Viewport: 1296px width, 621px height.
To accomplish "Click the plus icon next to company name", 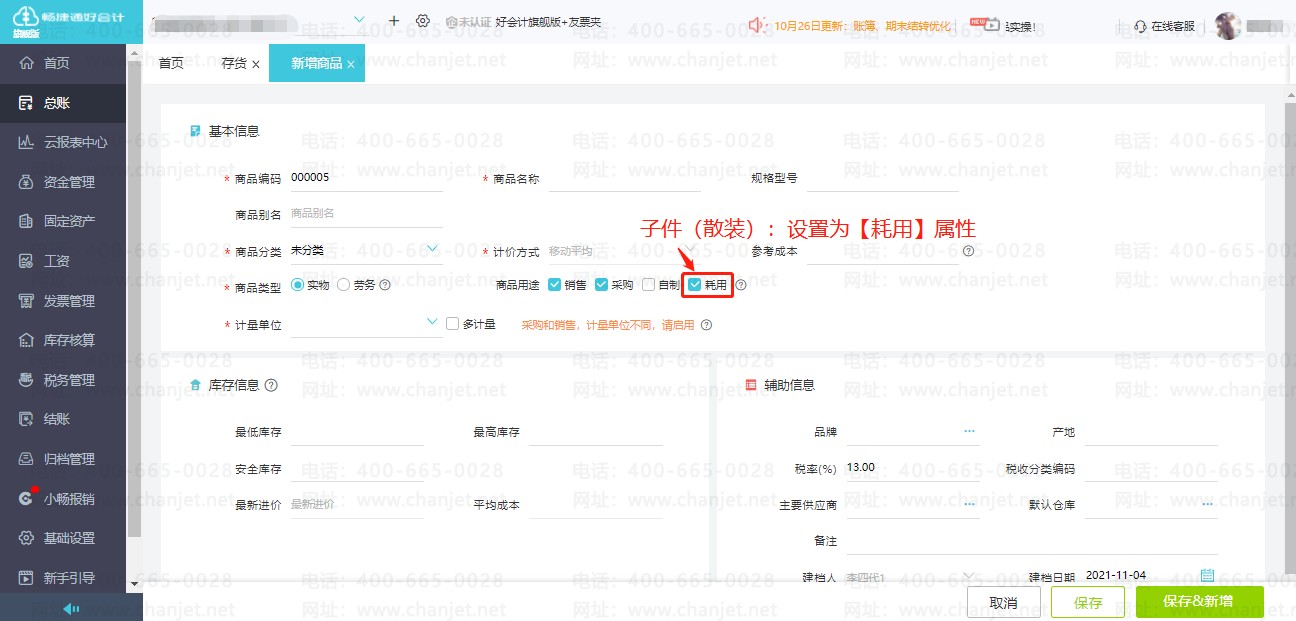I will (x=394, y=21).
